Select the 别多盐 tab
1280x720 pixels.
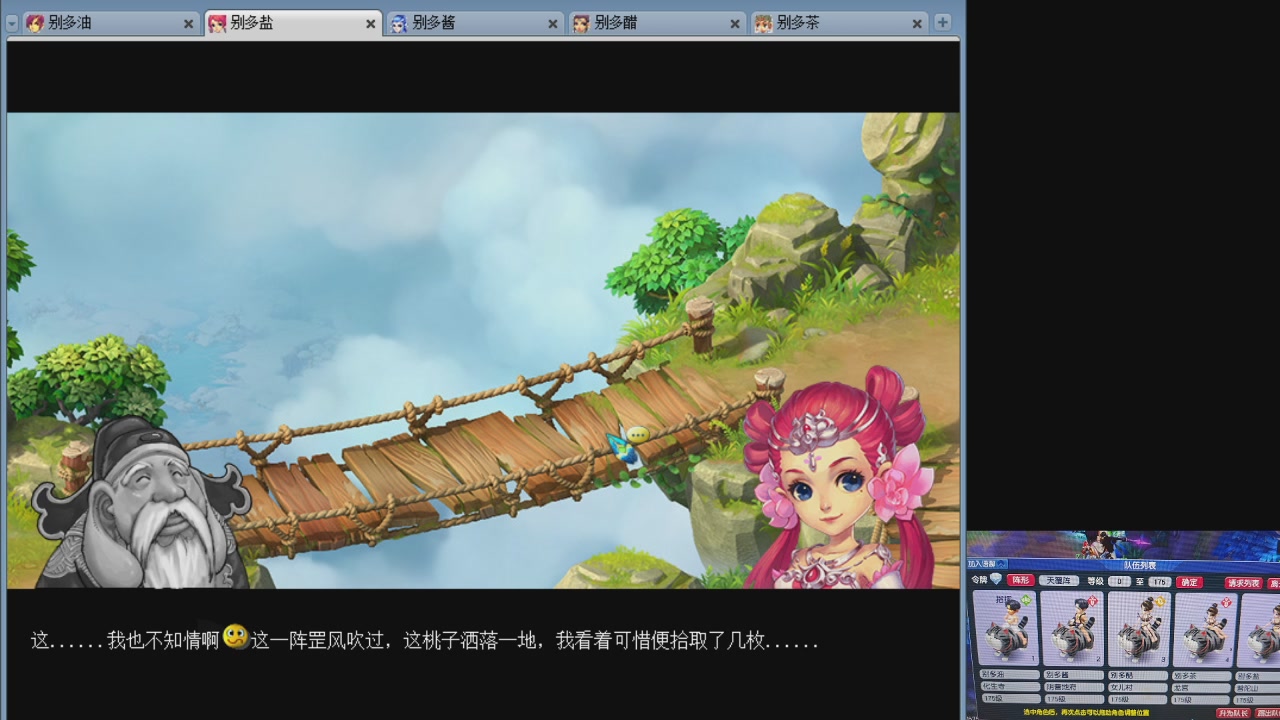click(292, 23)
